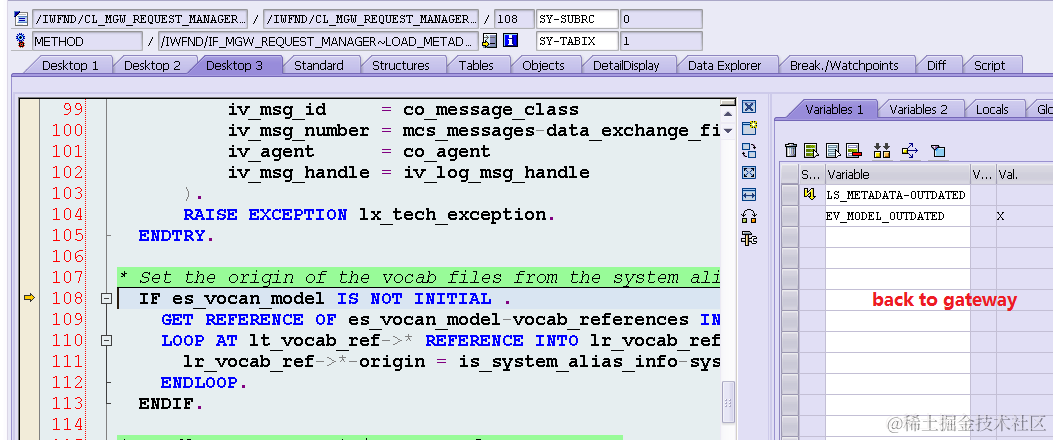The width and height of the screenshot is (1053, 440).
Task: Switch to the Script tab
Action: 989,65
